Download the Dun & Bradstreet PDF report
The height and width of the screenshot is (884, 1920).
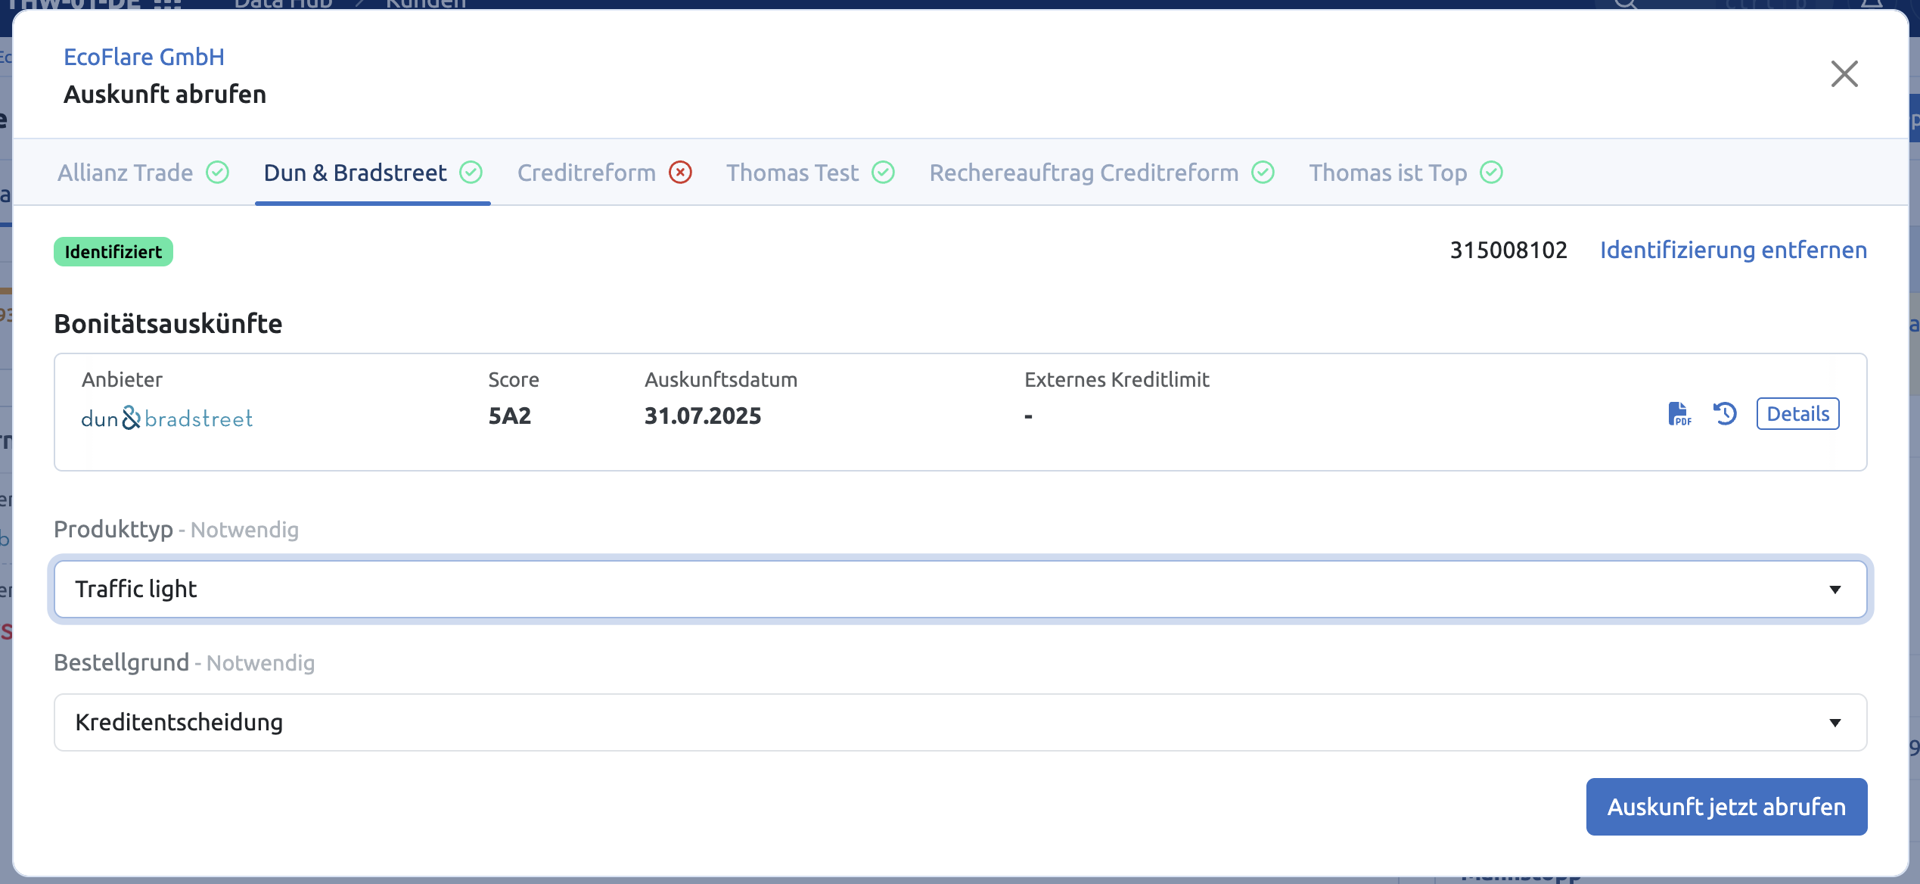(1679, 414)
